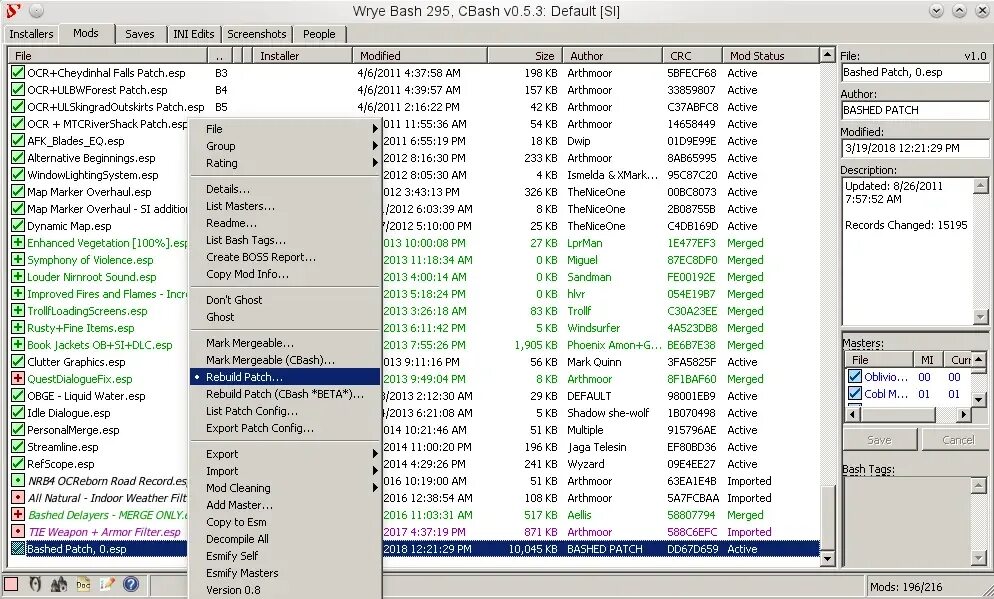Click the Mods: 196/216 status text
Screen dimensions: 994x599
[x=906, y=587]
